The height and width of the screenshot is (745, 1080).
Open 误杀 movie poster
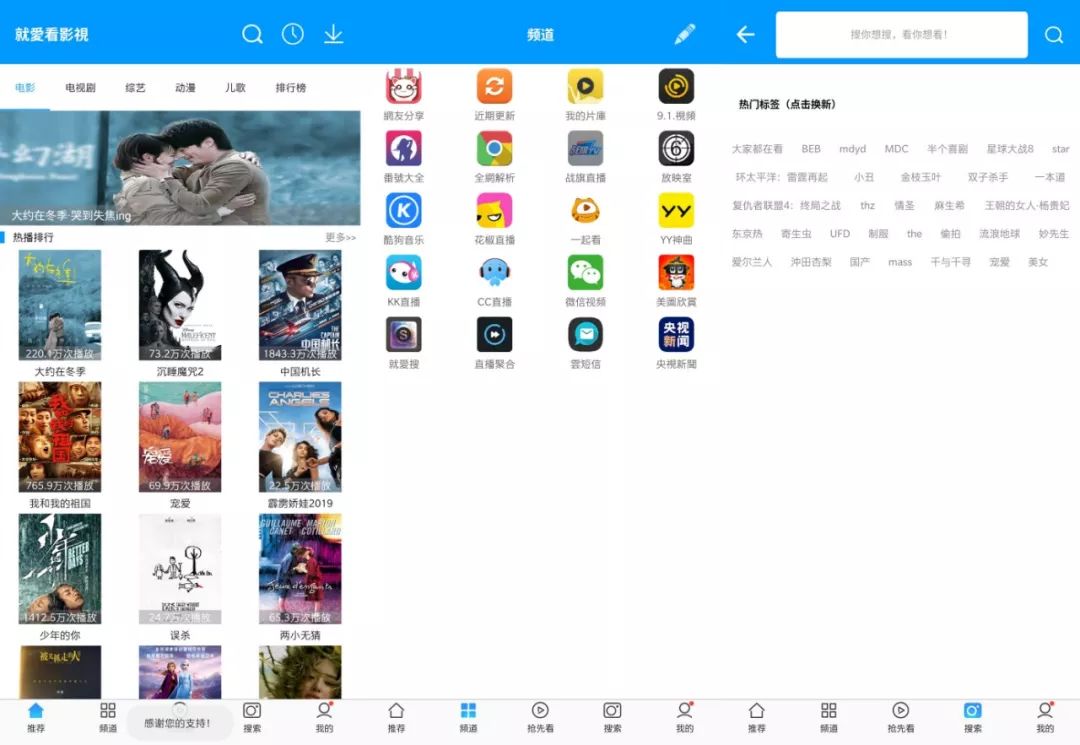180,569
